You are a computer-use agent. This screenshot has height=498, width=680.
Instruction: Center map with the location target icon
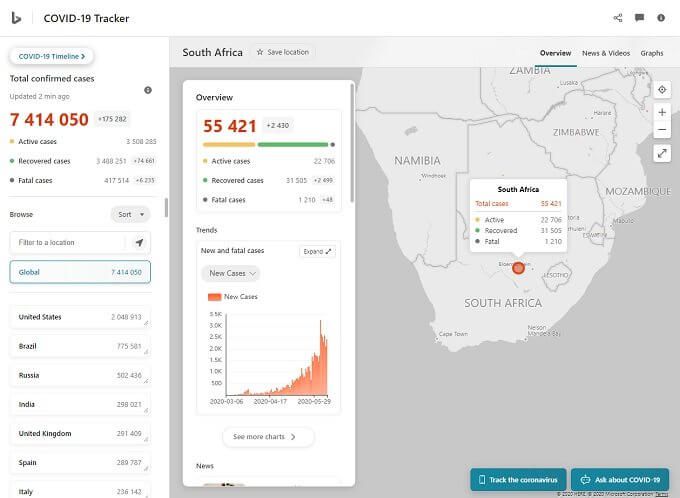click(x=662, y=89)
